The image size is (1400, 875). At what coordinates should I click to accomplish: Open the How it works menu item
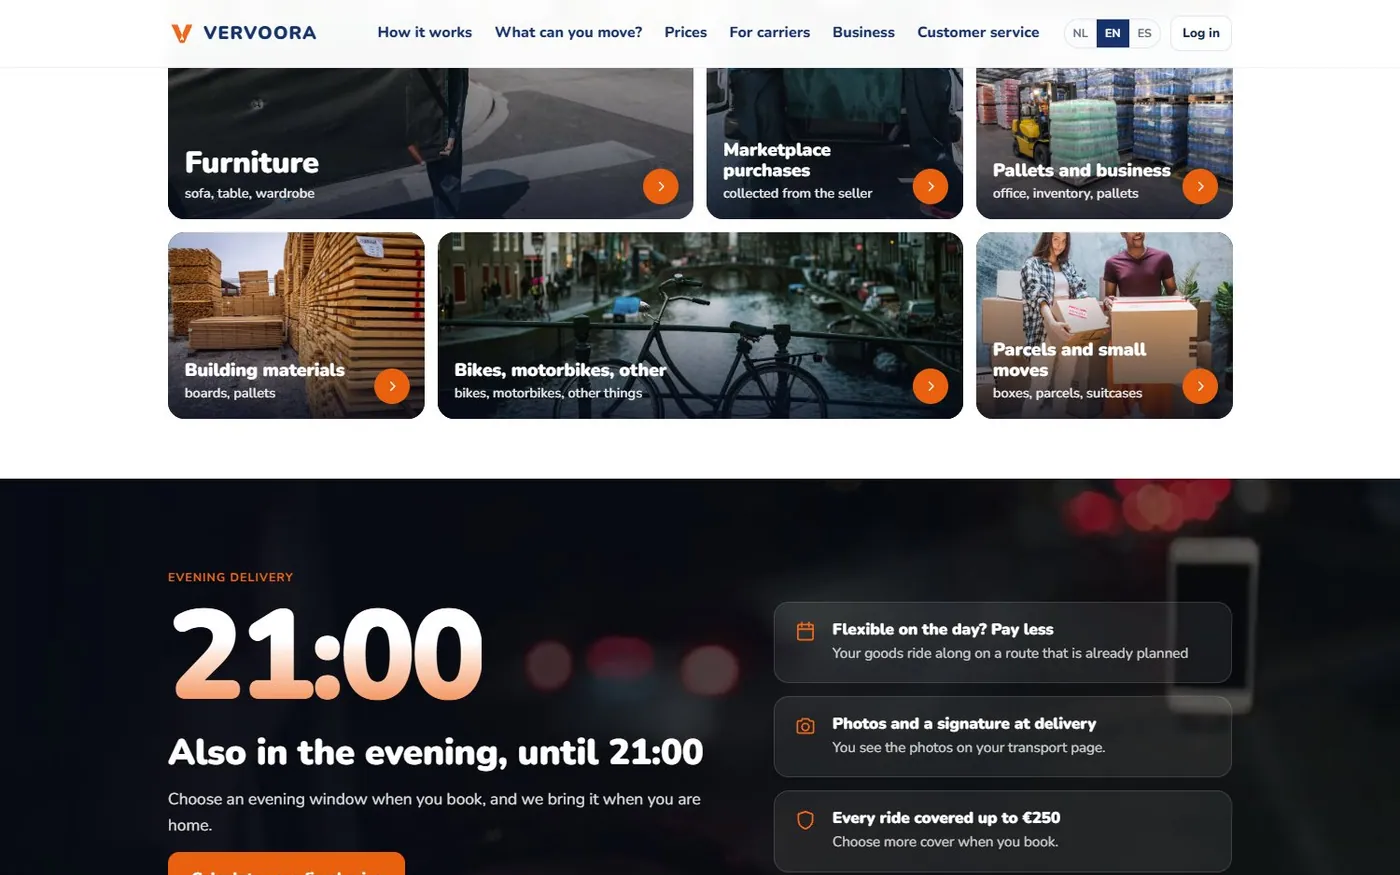425,32
